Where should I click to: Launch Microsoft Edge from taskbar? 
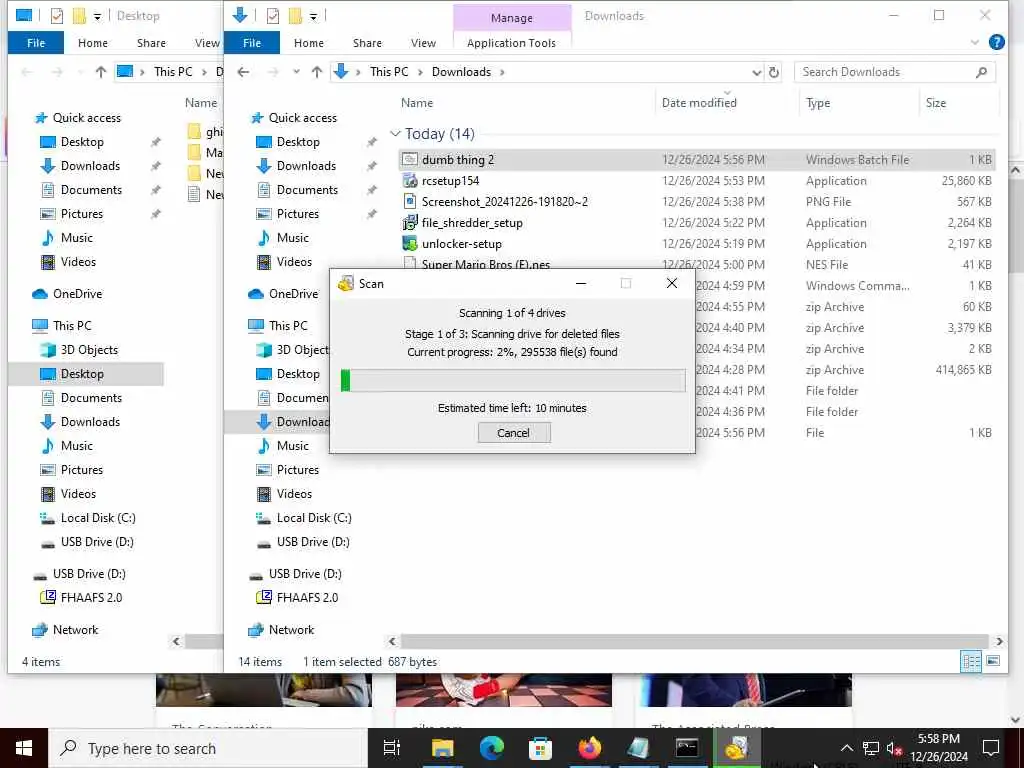[x=491, y=748]
